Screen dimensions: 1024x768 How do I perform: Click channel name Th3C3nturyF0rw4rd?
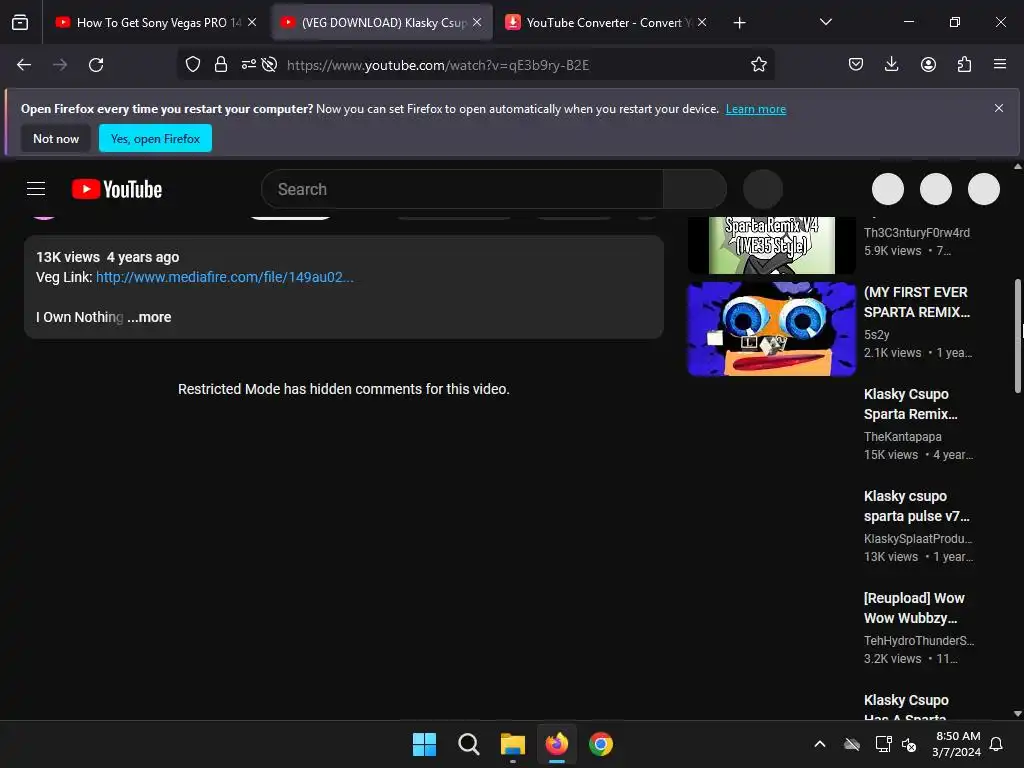[916, 232]
